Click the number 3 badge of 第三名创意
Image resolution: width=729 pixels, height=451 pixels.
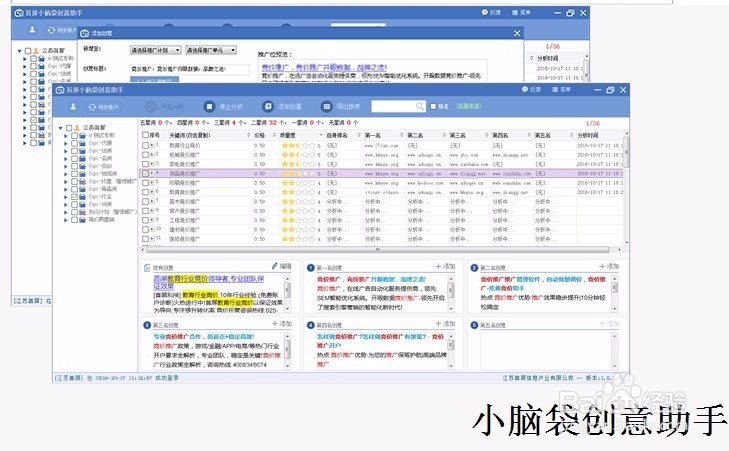click(147, 325)
